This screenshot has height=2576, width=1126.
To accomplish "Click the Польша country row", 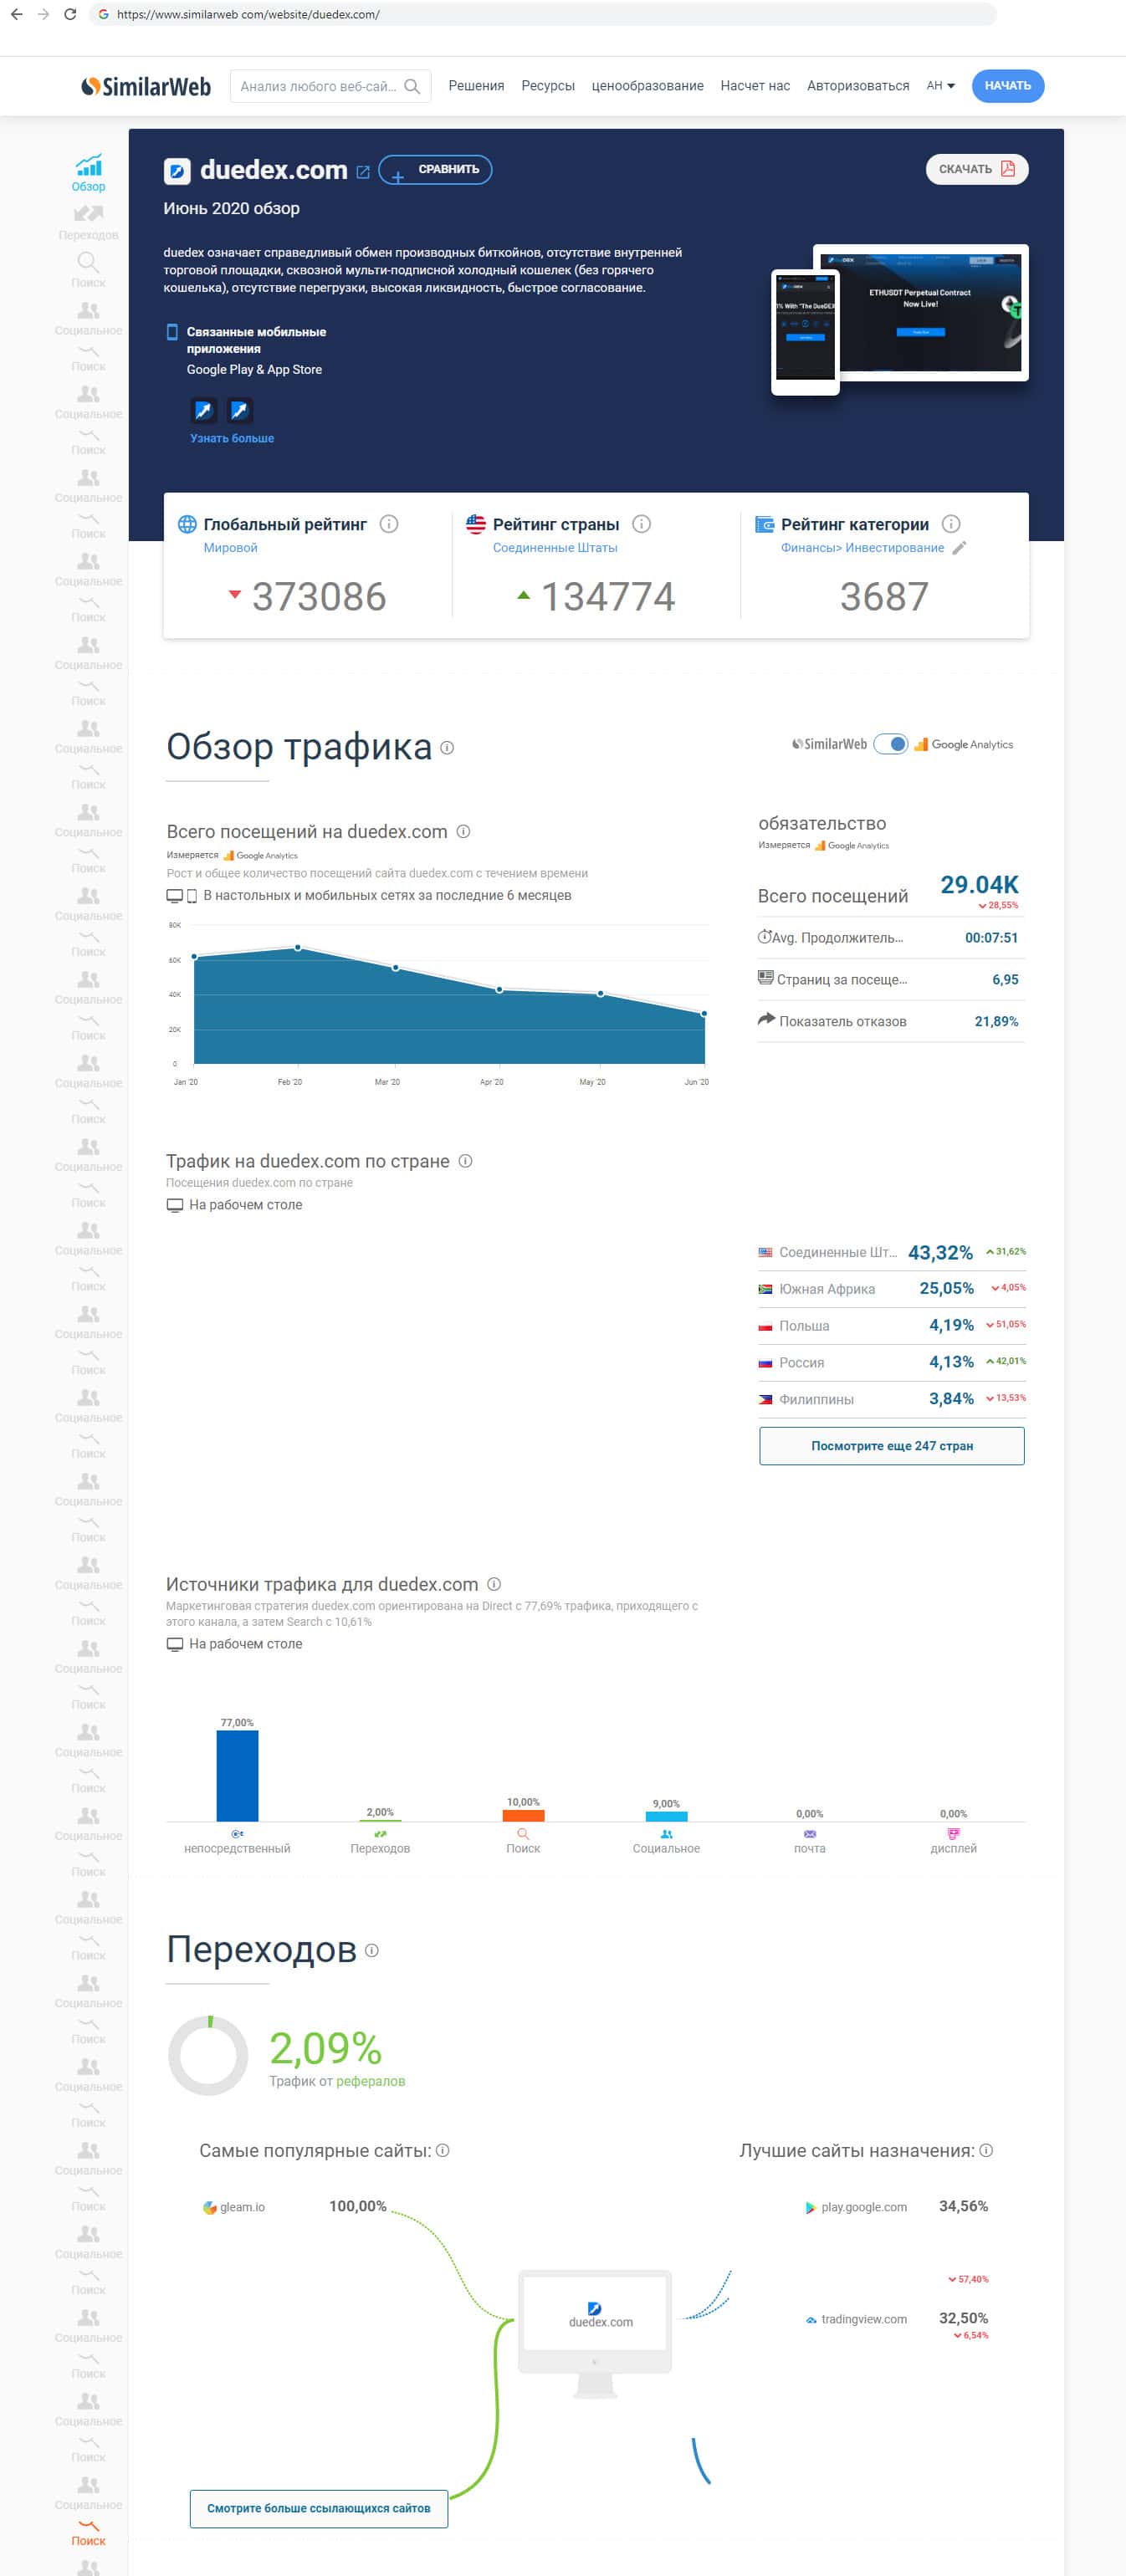I will pyautogui.click(x=892, y=1326).
